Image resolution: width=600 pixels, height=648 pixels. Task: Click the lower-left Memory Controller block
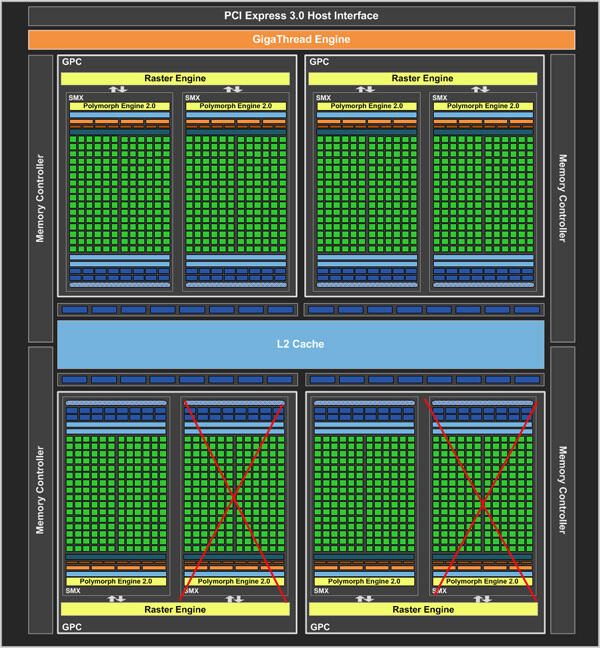[x=40, y=490]
